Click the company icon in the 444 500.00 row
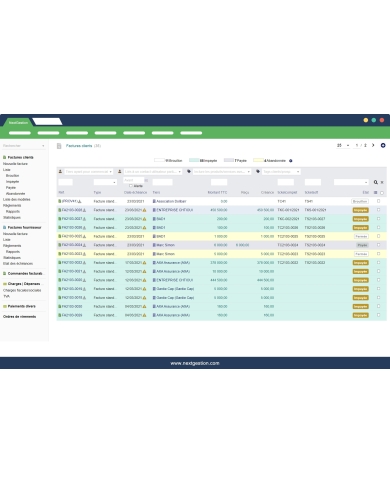Screen dimensions: 390x484 click(154, 280)
